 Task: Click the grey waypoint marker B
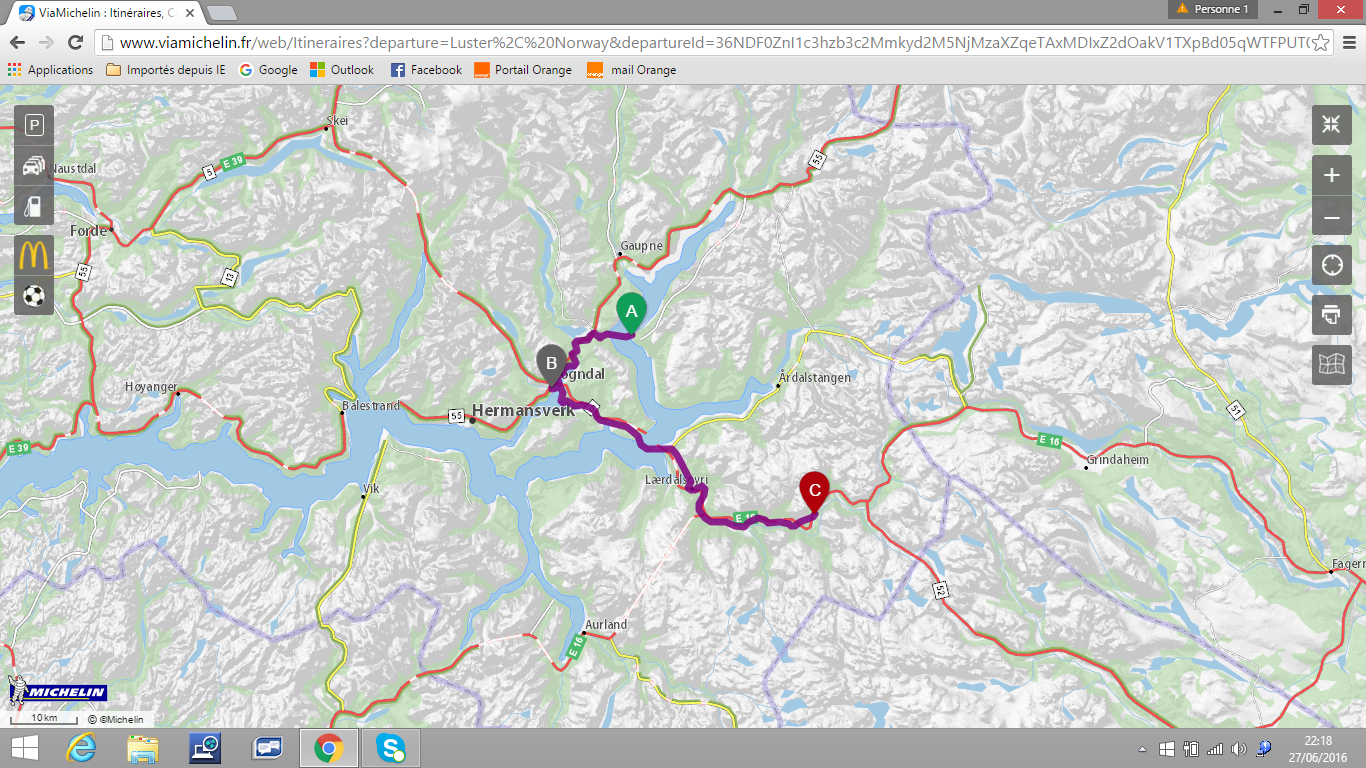tap(551, 362)
